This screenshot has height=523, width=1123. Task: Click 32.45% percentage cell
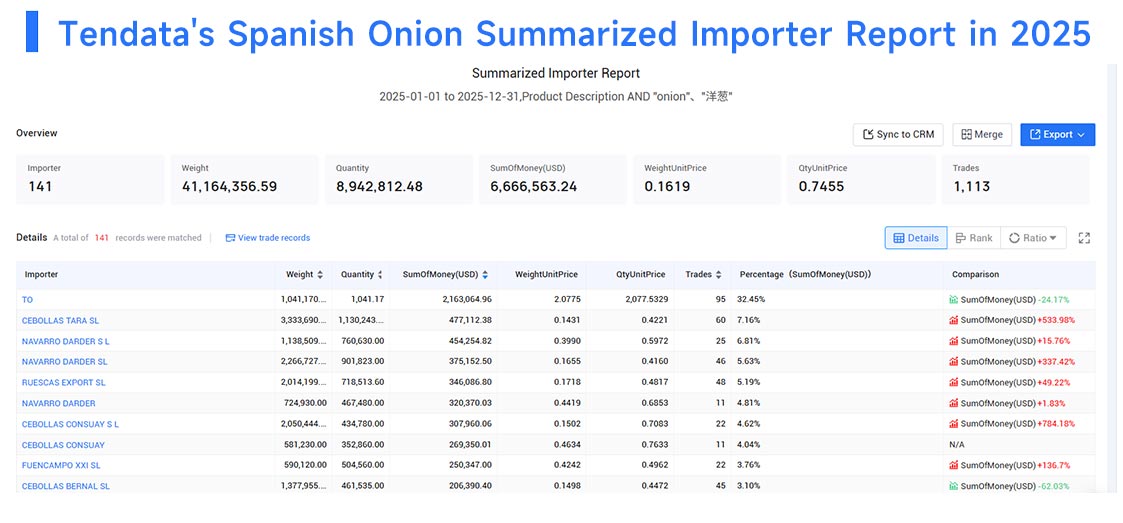coord(751,299)
